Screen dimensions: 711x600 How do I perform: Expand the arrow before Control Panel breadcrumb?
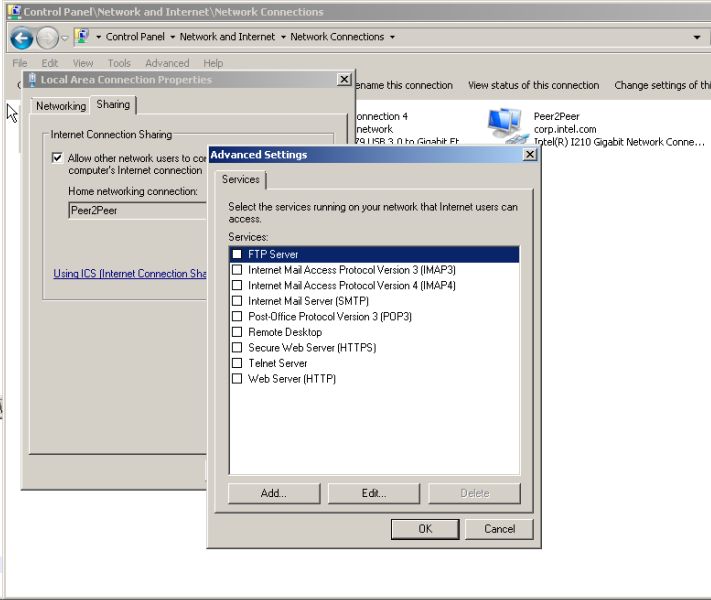tap(98, 37)
